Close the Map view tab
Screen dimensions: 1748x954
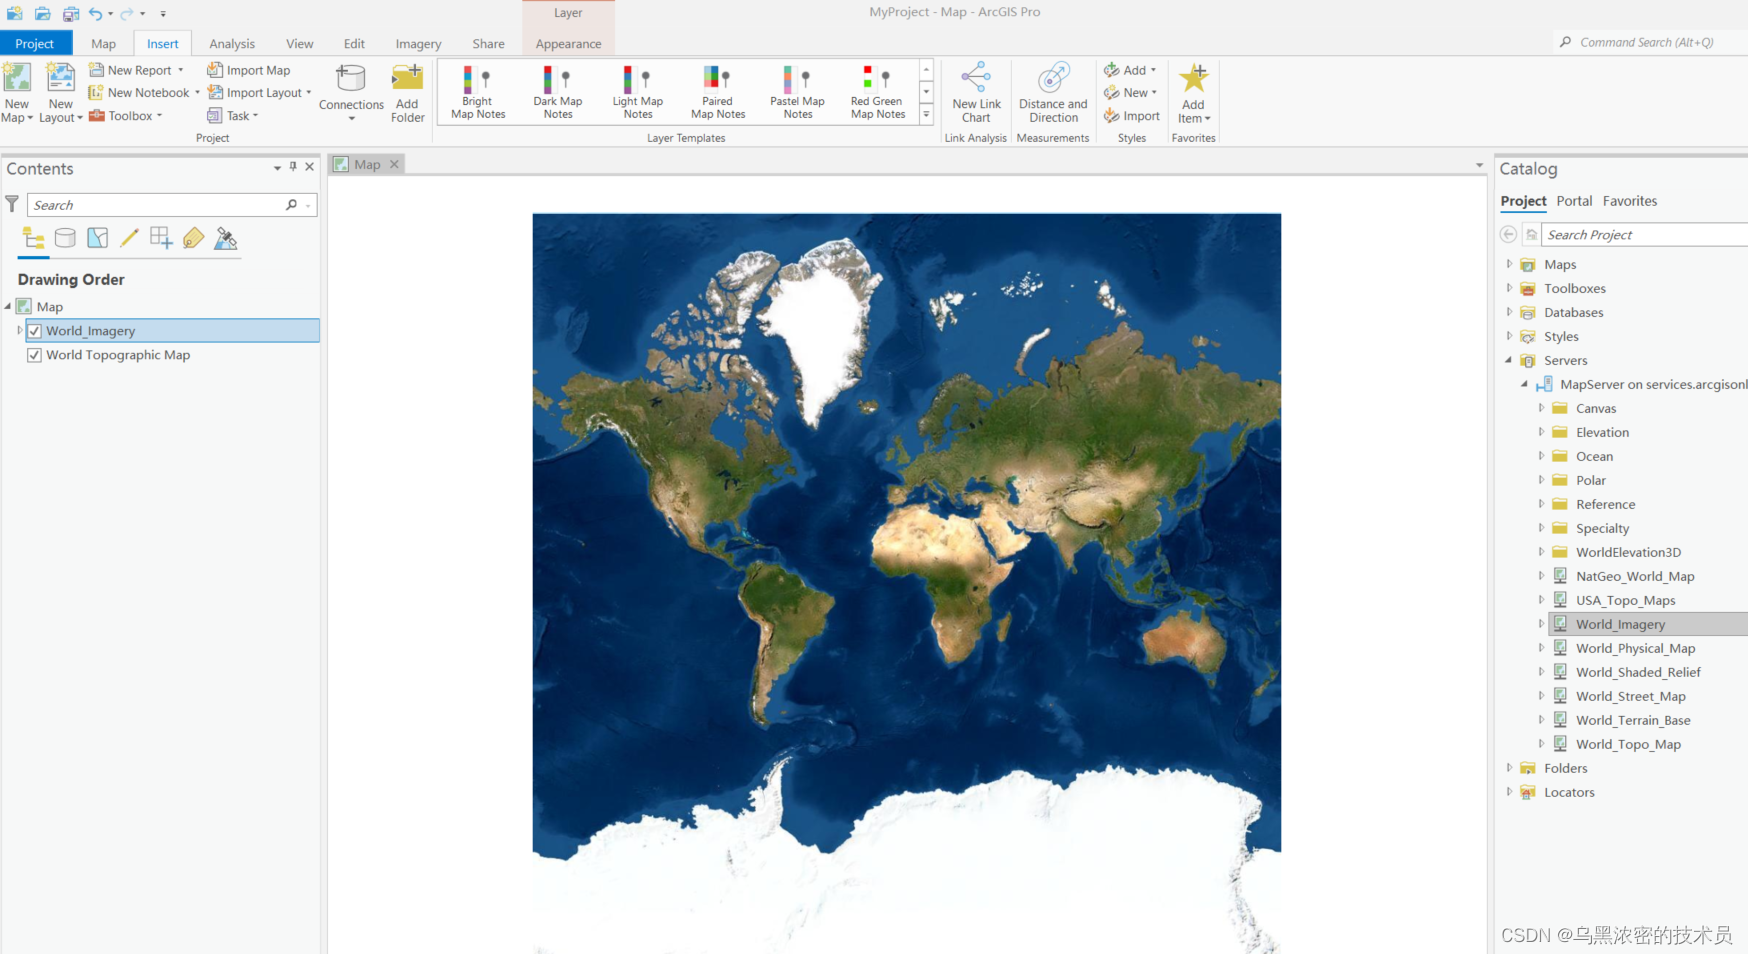[x=394, y=164]
